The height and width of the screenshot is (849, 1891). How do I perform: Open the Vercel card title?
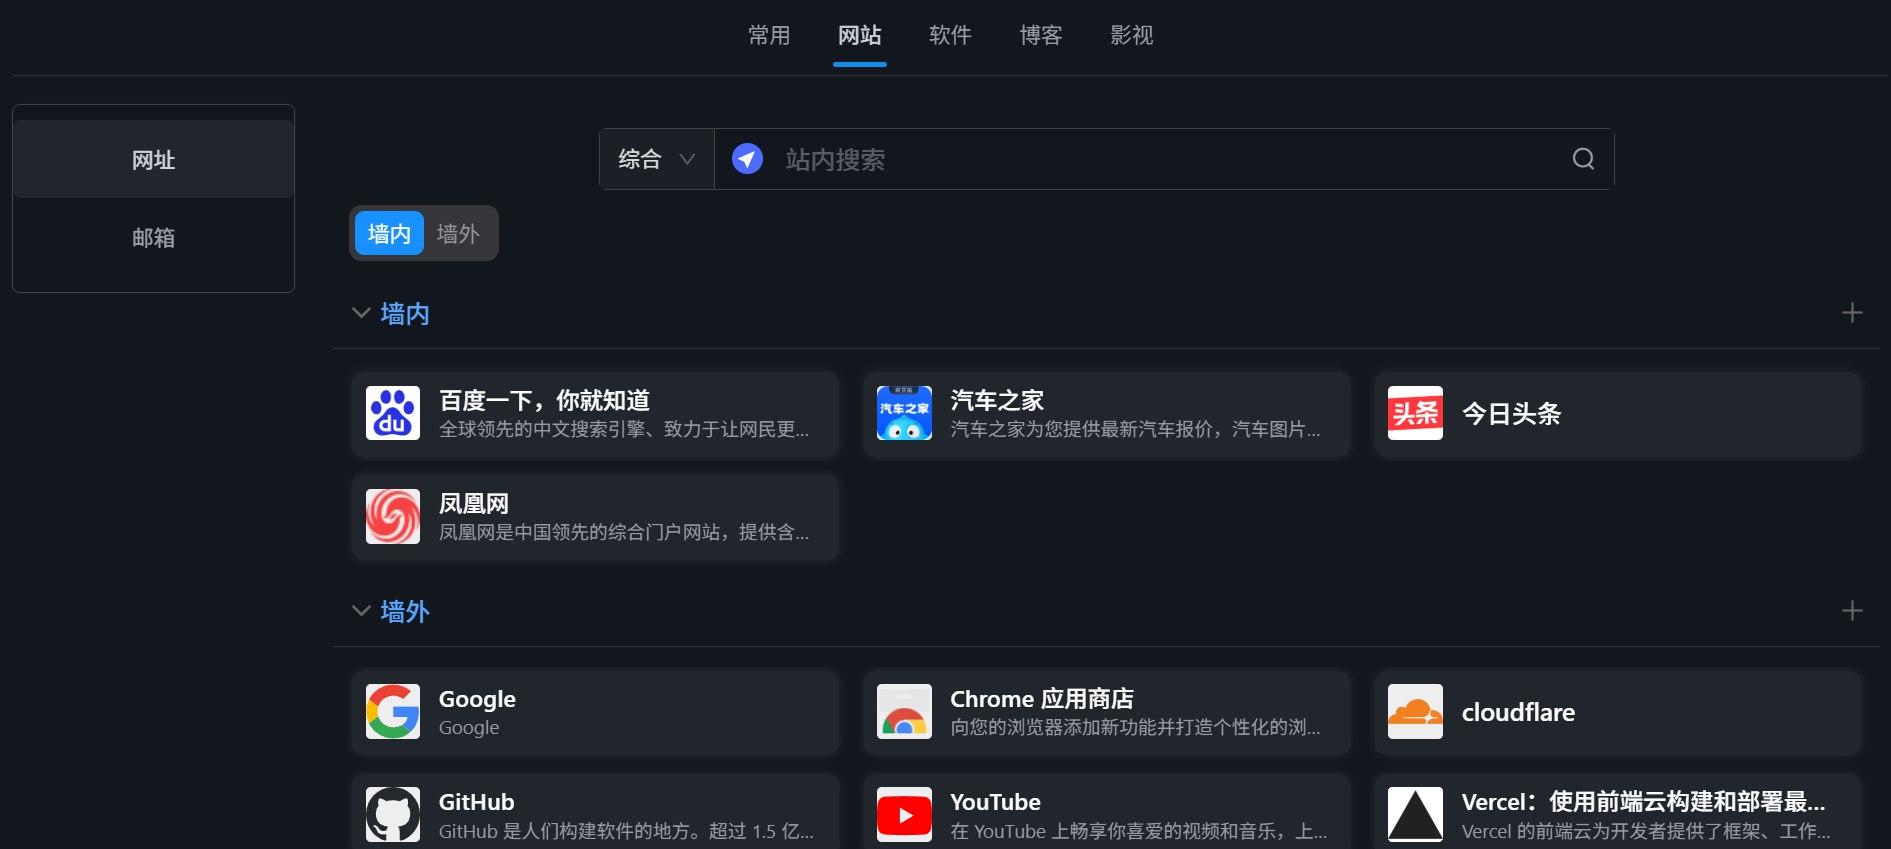1643,802
